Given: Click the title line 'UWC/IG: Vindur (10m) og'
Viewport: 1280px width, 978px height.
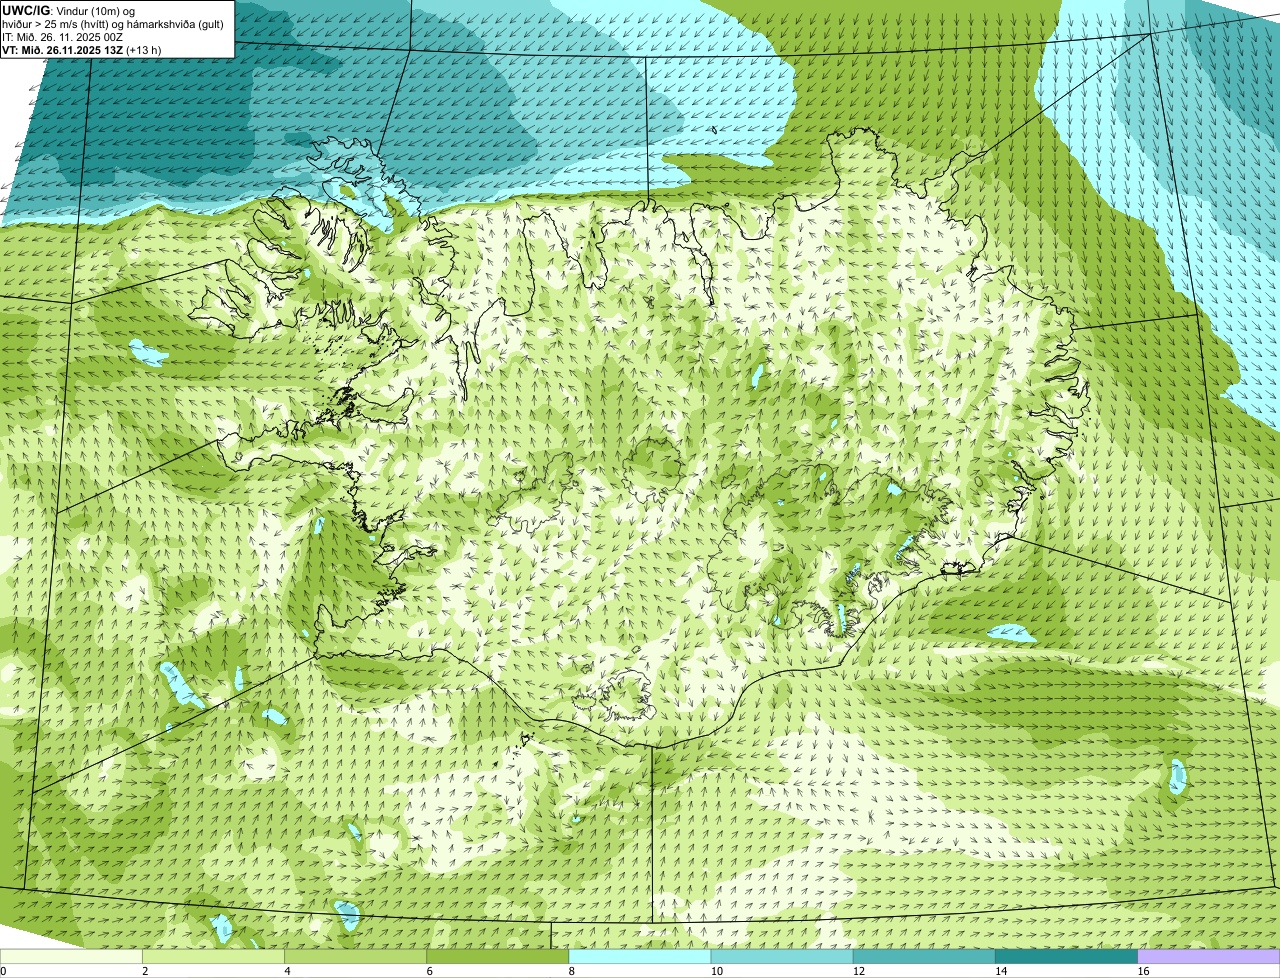Looking at the screenshot, I should coord(68,10).
